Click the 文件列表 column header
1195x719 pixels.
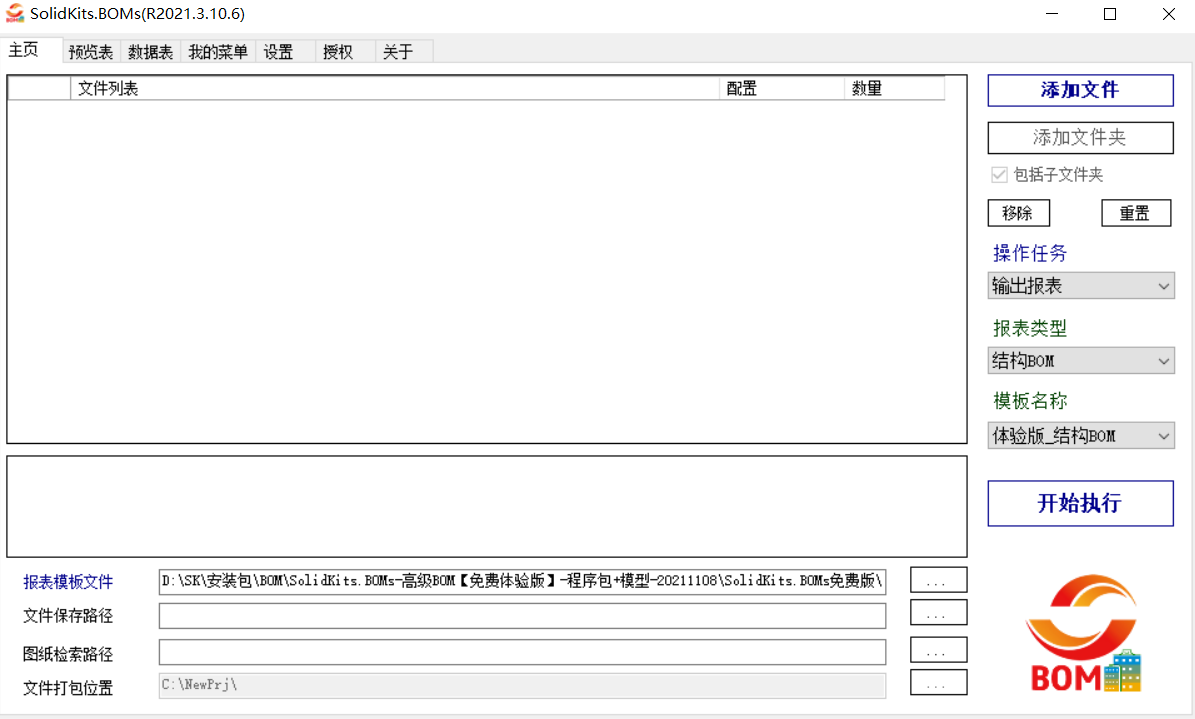click(395, 88)
